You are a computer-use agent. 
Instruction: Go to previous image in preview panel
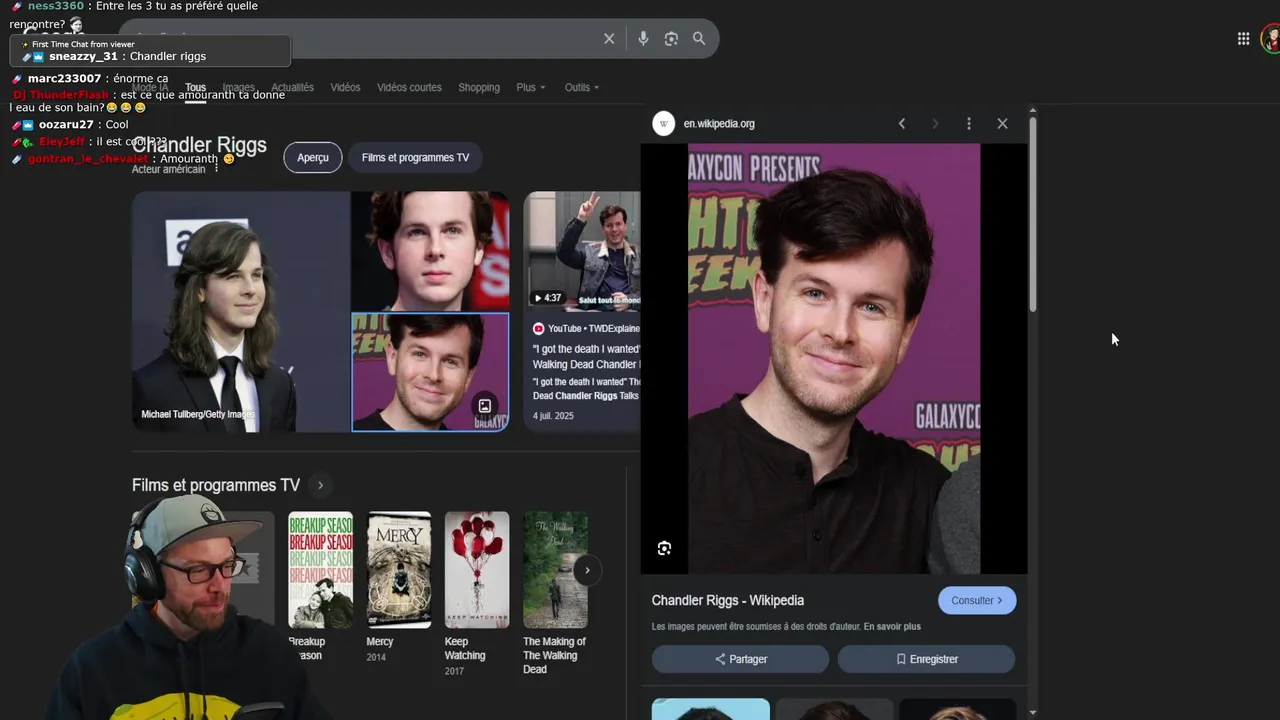click(901, 124)
